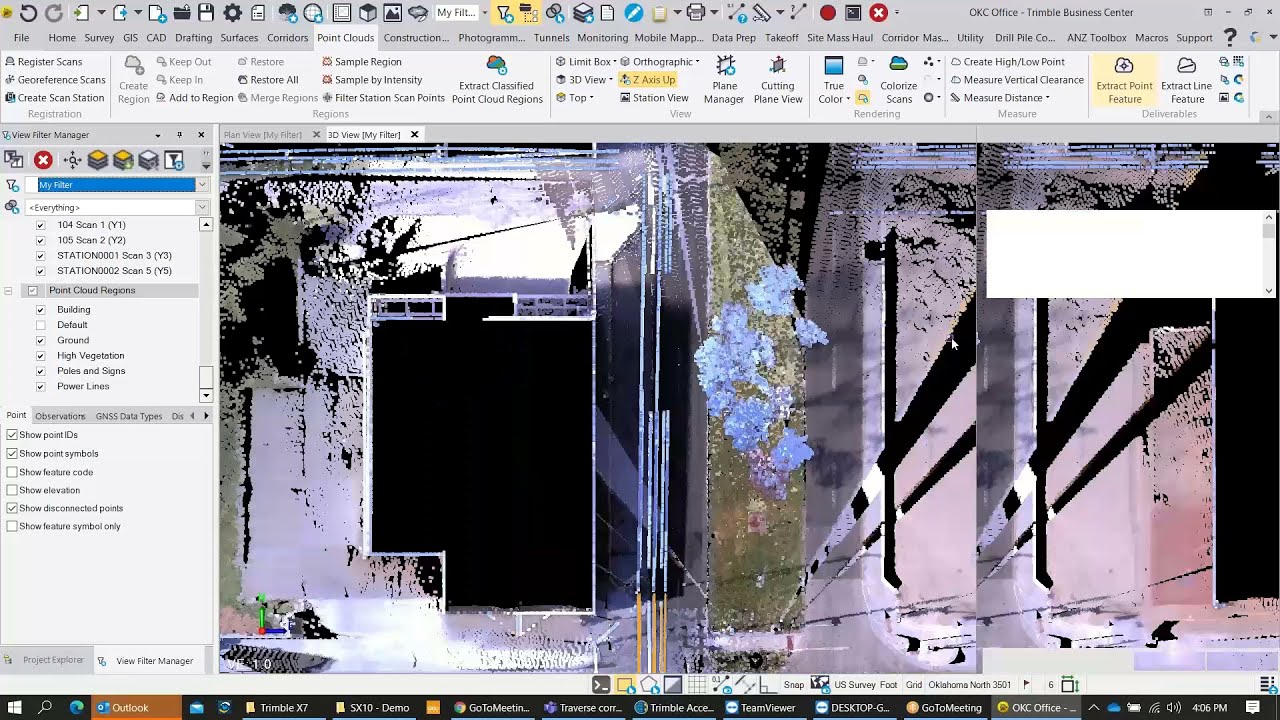Click the Save project floppy disk icon
Viewport: 1280px width, 720px height.
[x=206, y=13]
